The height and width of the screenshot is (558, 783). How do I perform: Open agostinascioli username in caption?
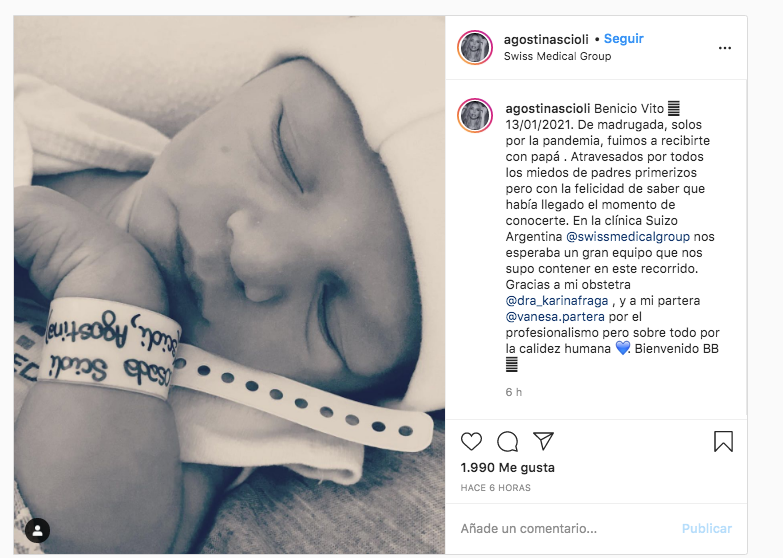point(548,108)
